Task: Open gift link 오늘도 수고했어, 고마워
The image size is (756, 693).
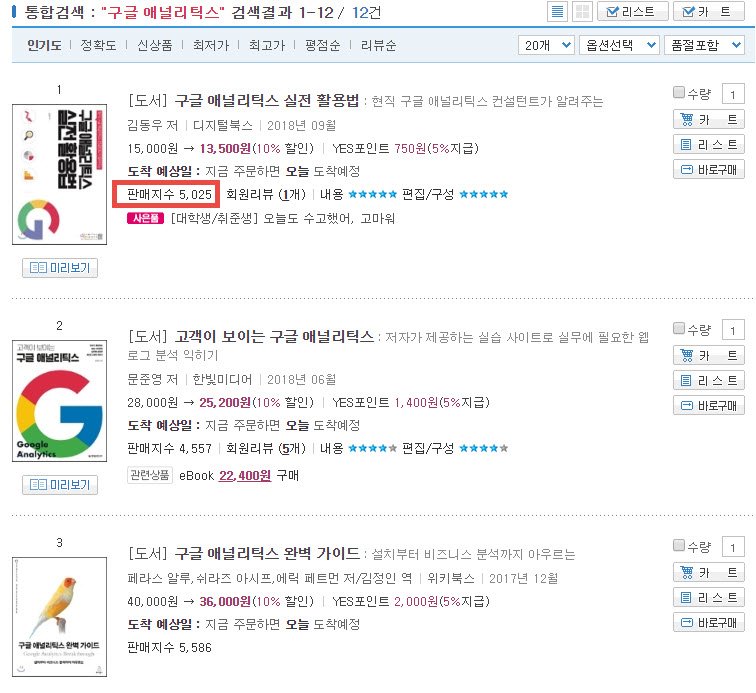Action: pyautogui.click(x=329, y=218)
